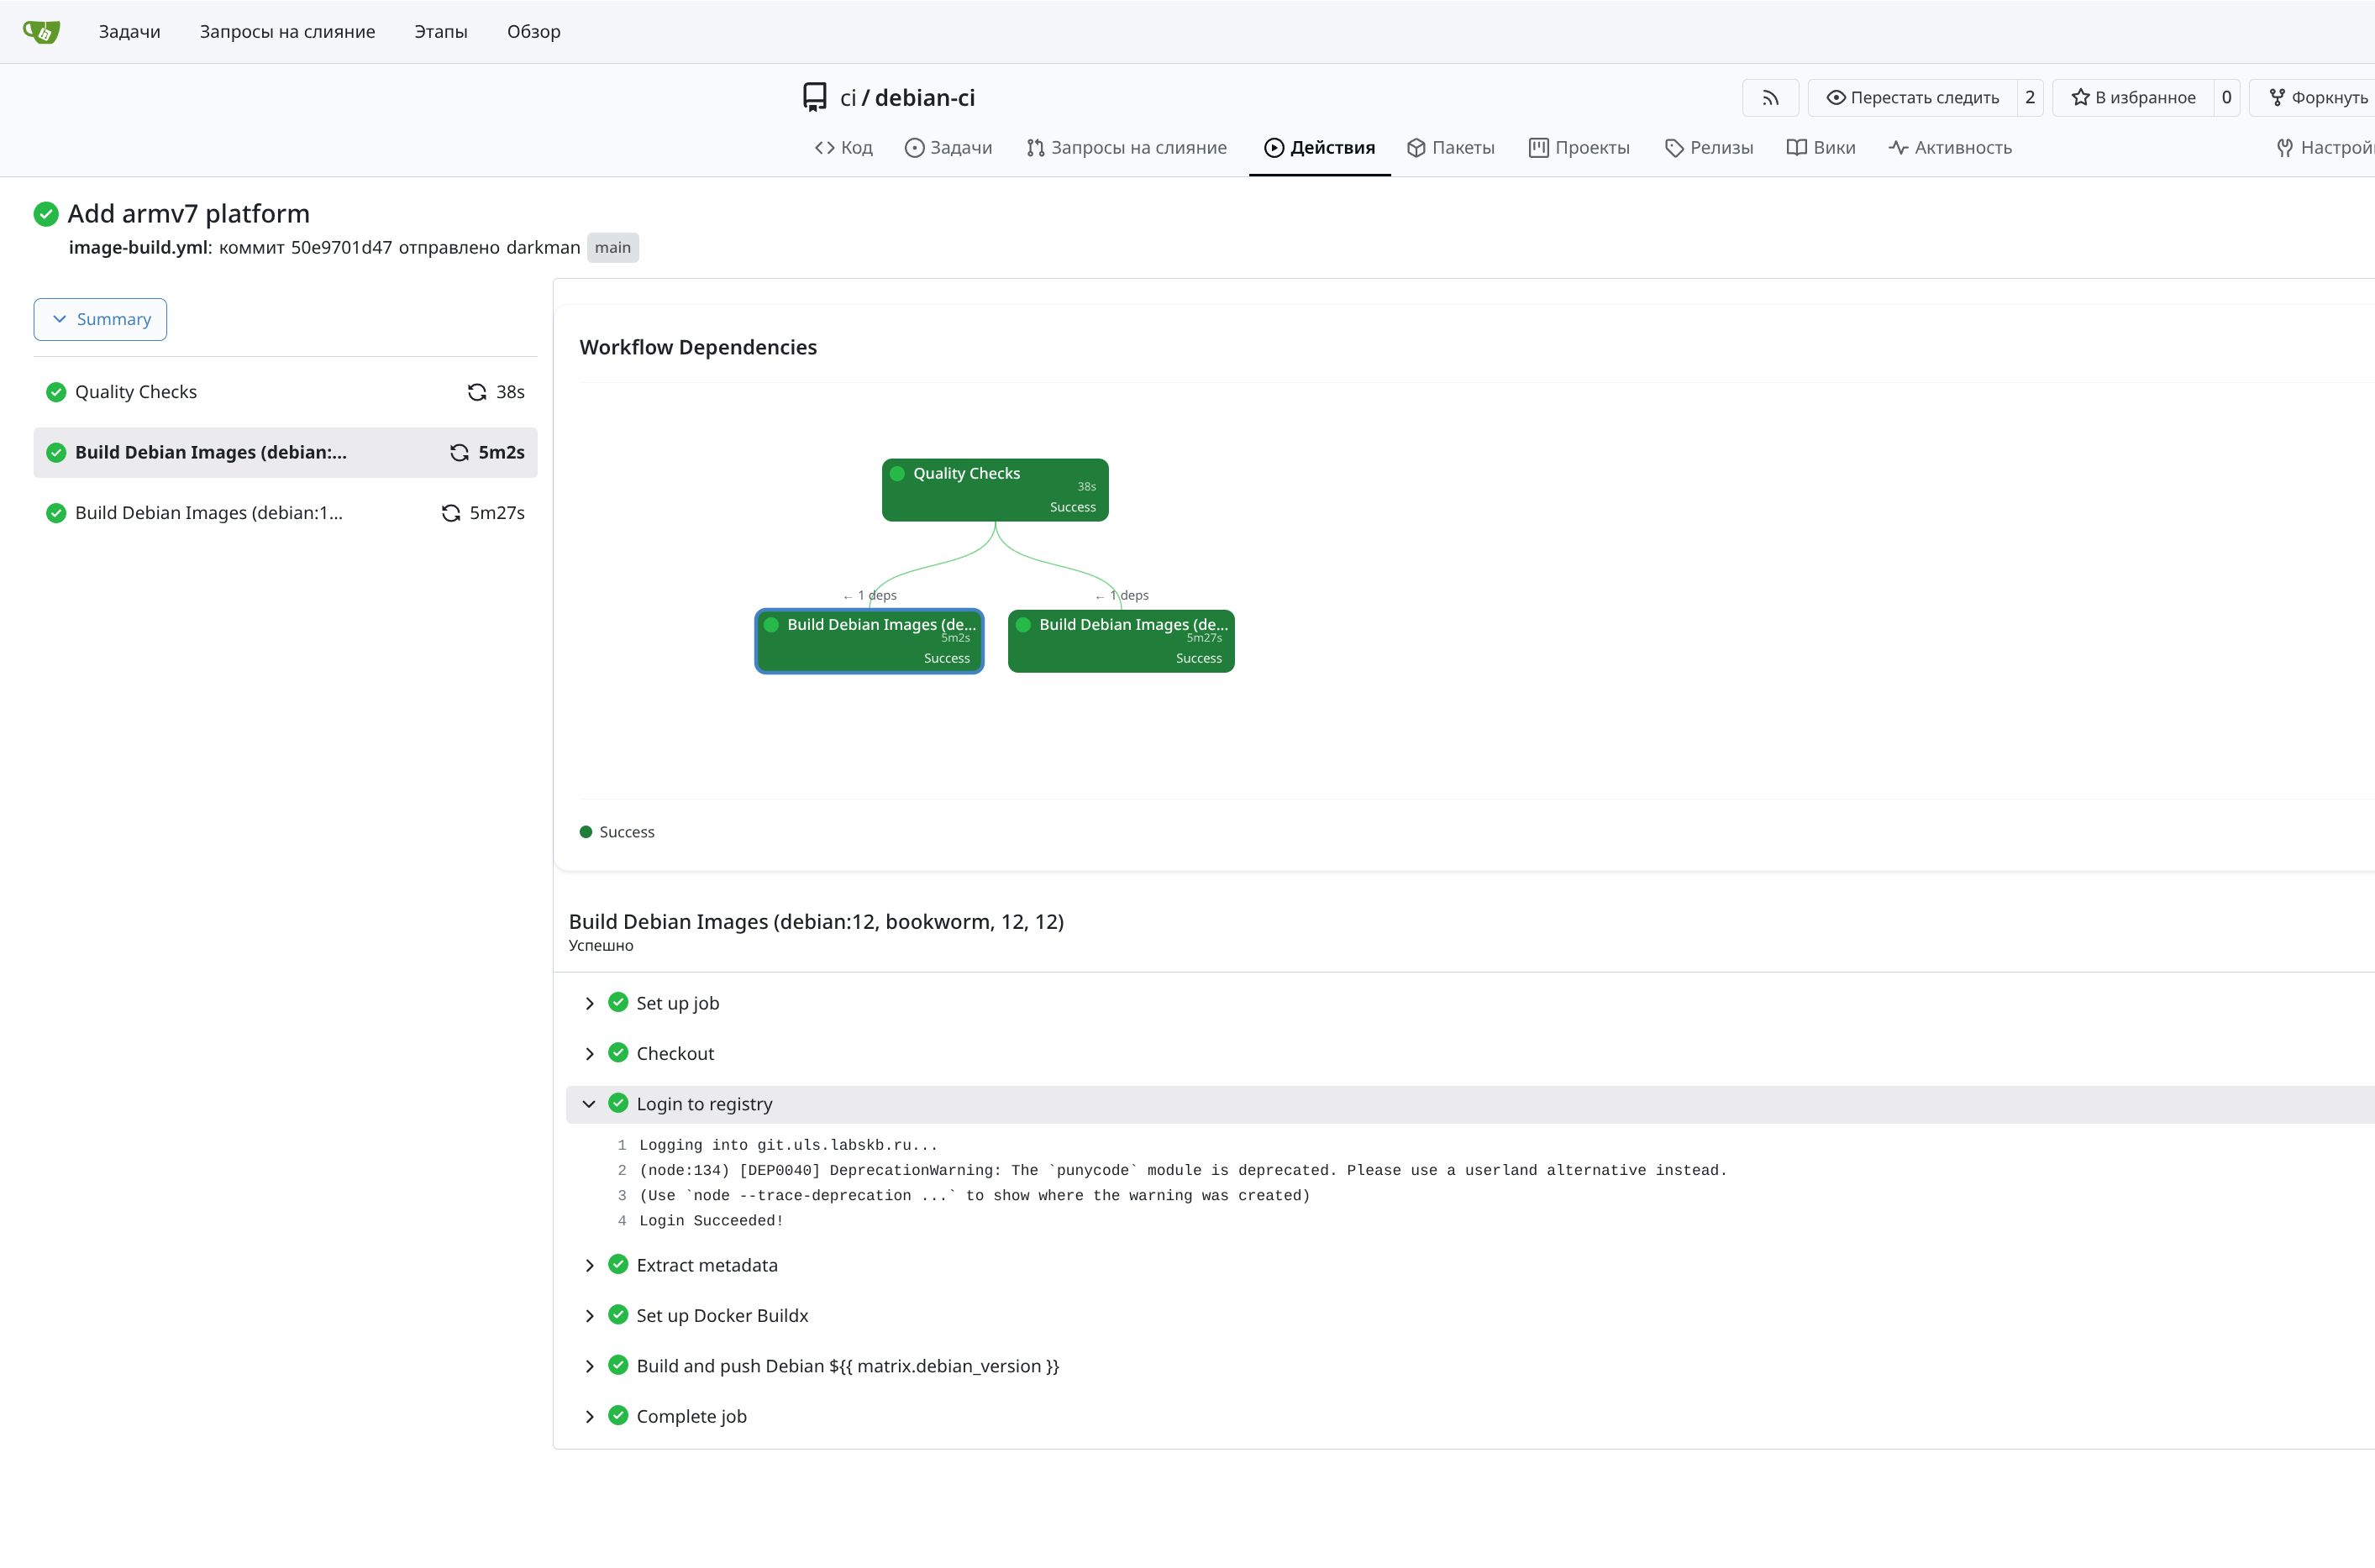
Task: Star the repo with В избранное
Action: click(2133, 98)
